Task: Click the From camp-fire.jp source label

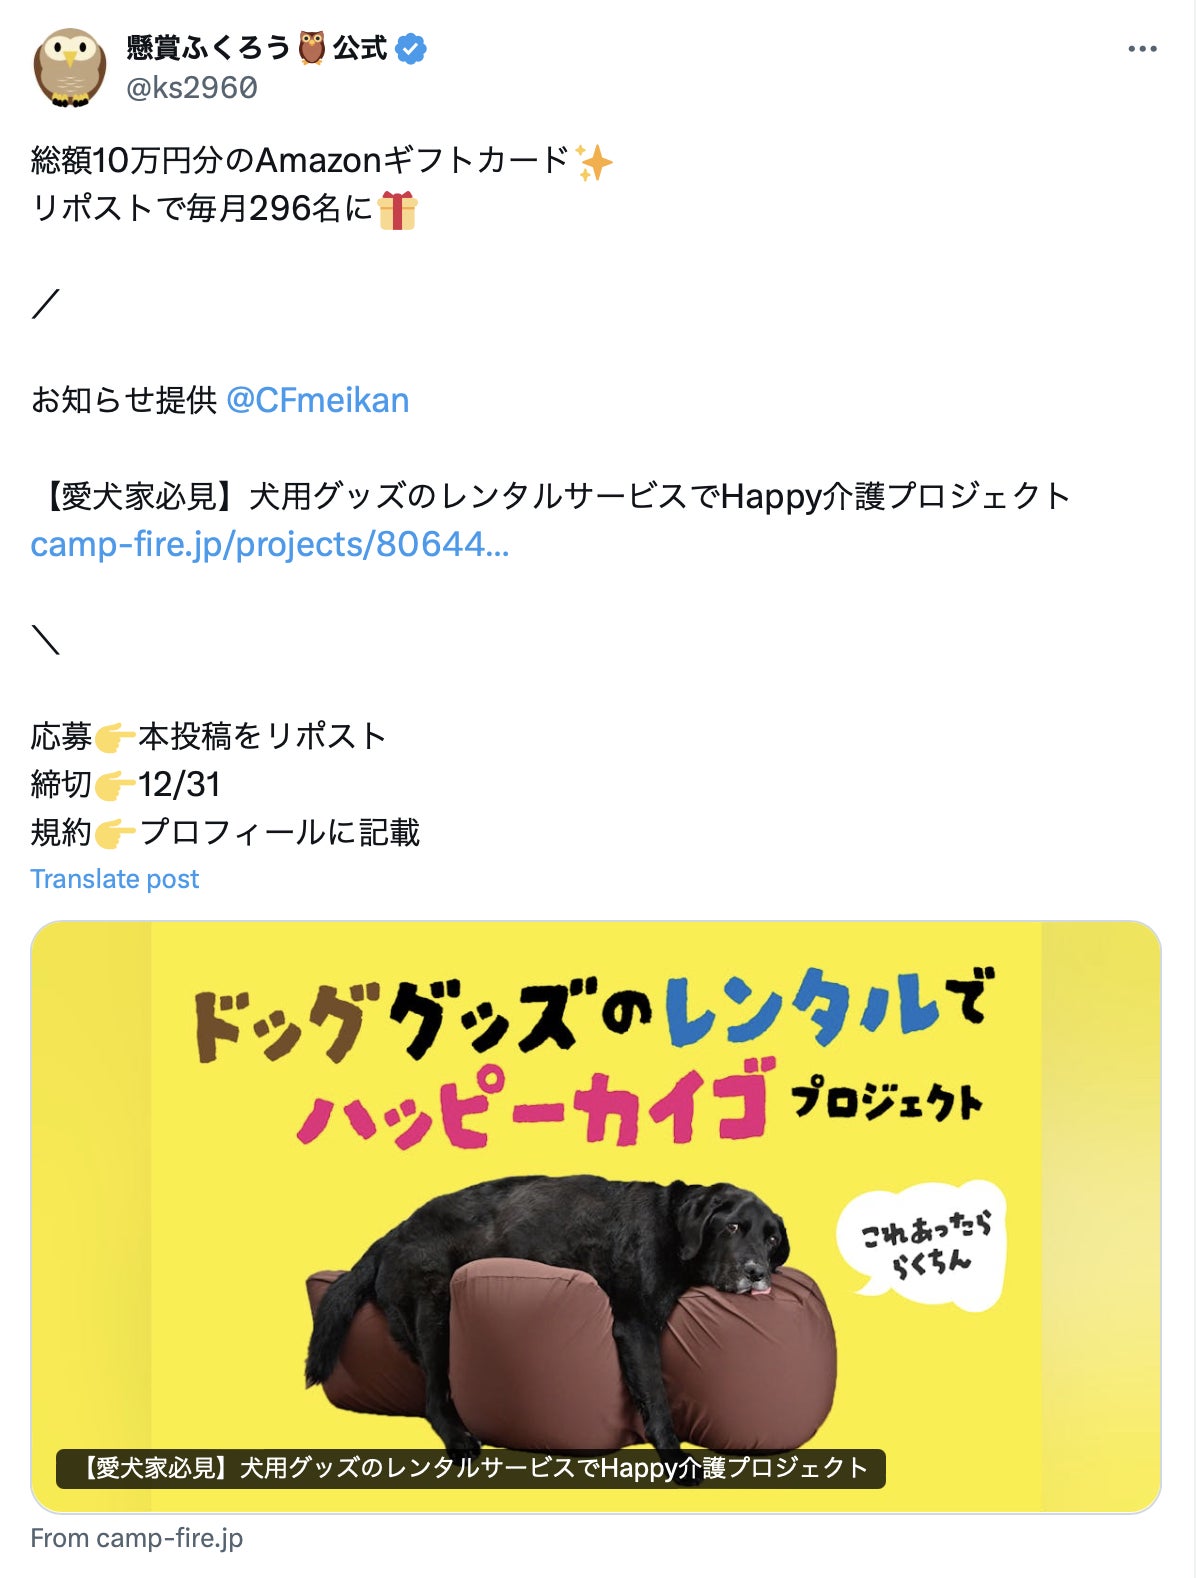Action: pos(137,1538)
